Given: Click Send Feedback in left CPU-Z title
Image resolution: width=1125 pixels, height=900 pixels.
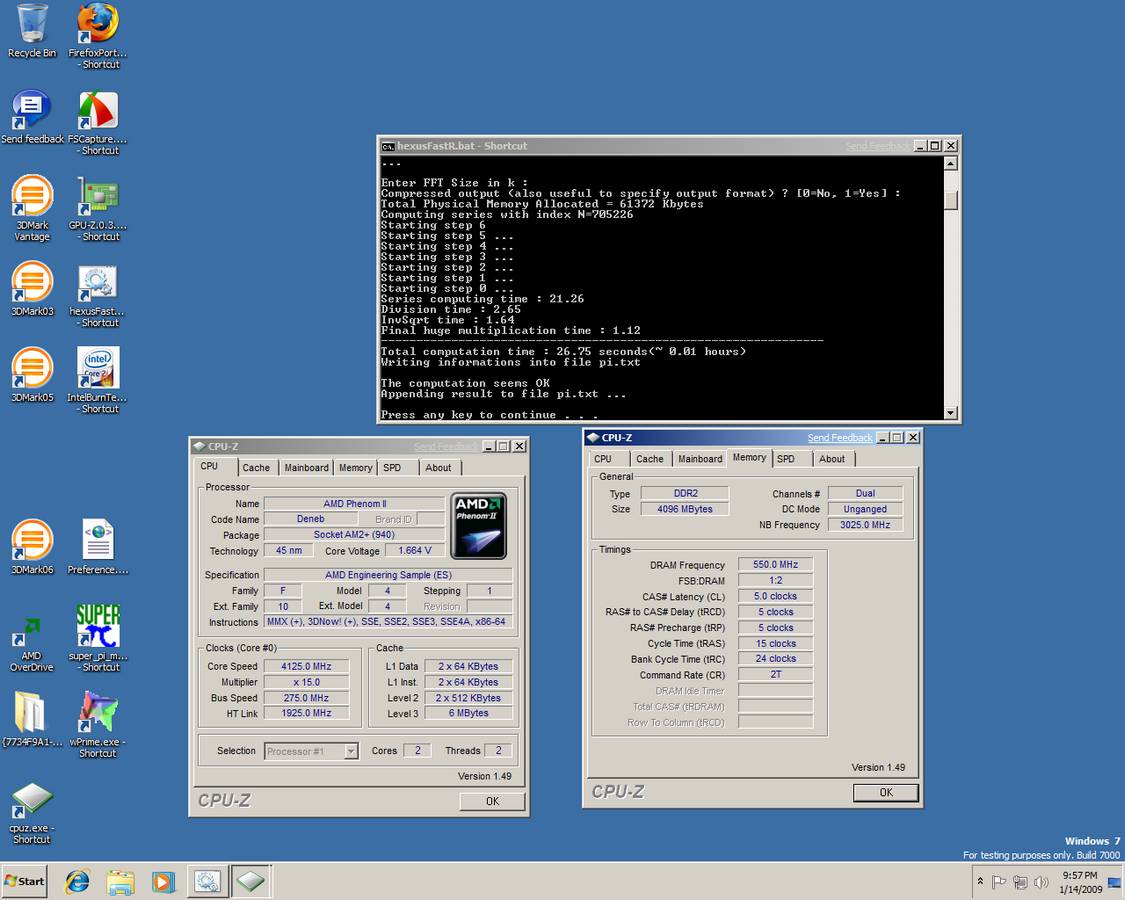Looking at the screenshot, I should tap(445, 446).
